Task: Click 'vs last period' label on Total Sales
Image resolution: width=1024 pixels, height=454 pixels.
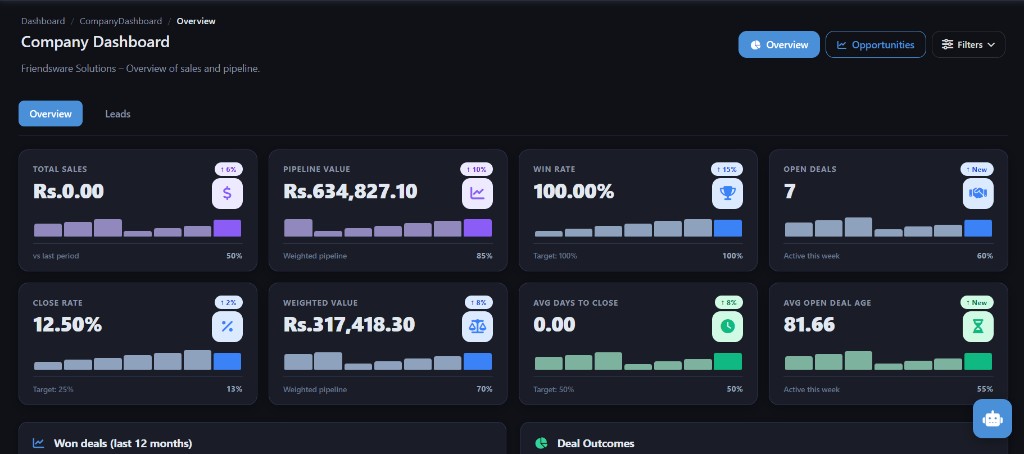Action: 56,256
